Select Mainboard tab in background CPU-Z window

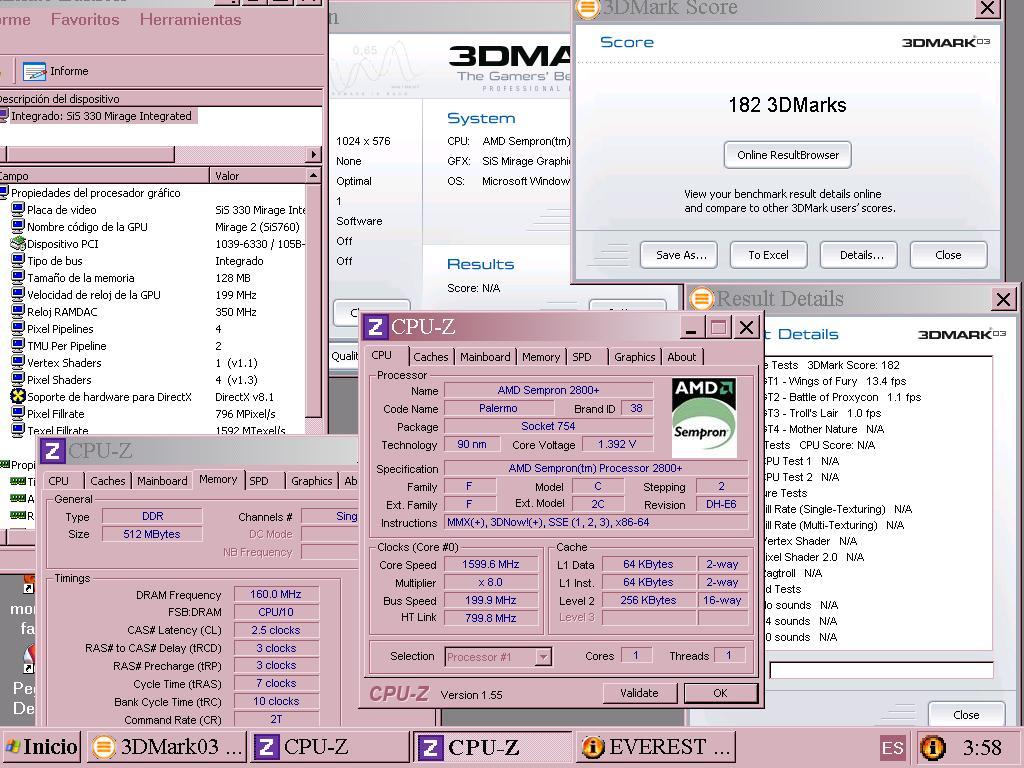click(x=162, y=481)
